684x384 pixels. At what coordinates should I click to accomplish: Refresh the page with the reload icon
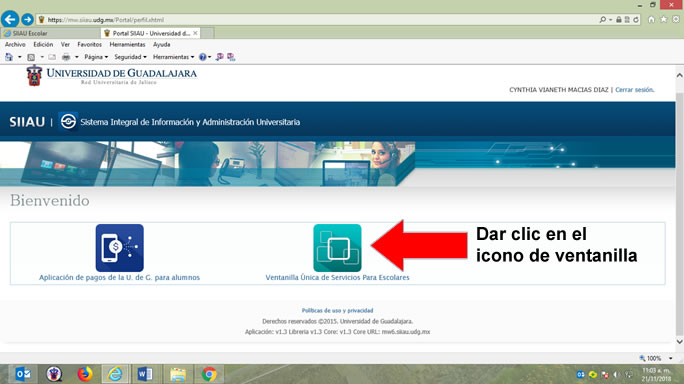[x=636, y=20]
